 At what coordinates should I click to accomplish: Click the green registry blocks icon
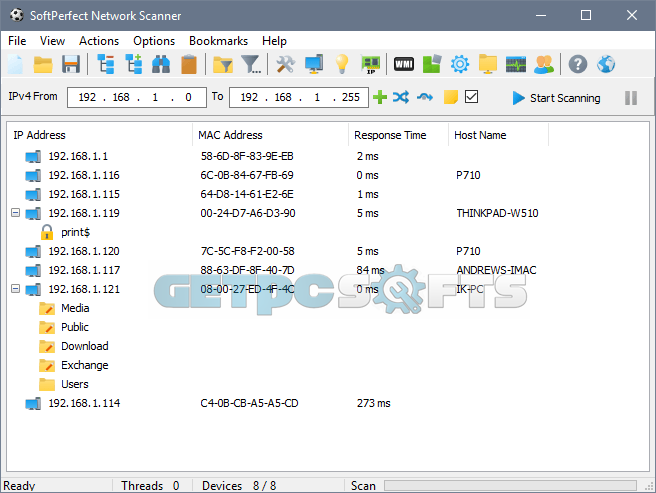pos(432,64)
